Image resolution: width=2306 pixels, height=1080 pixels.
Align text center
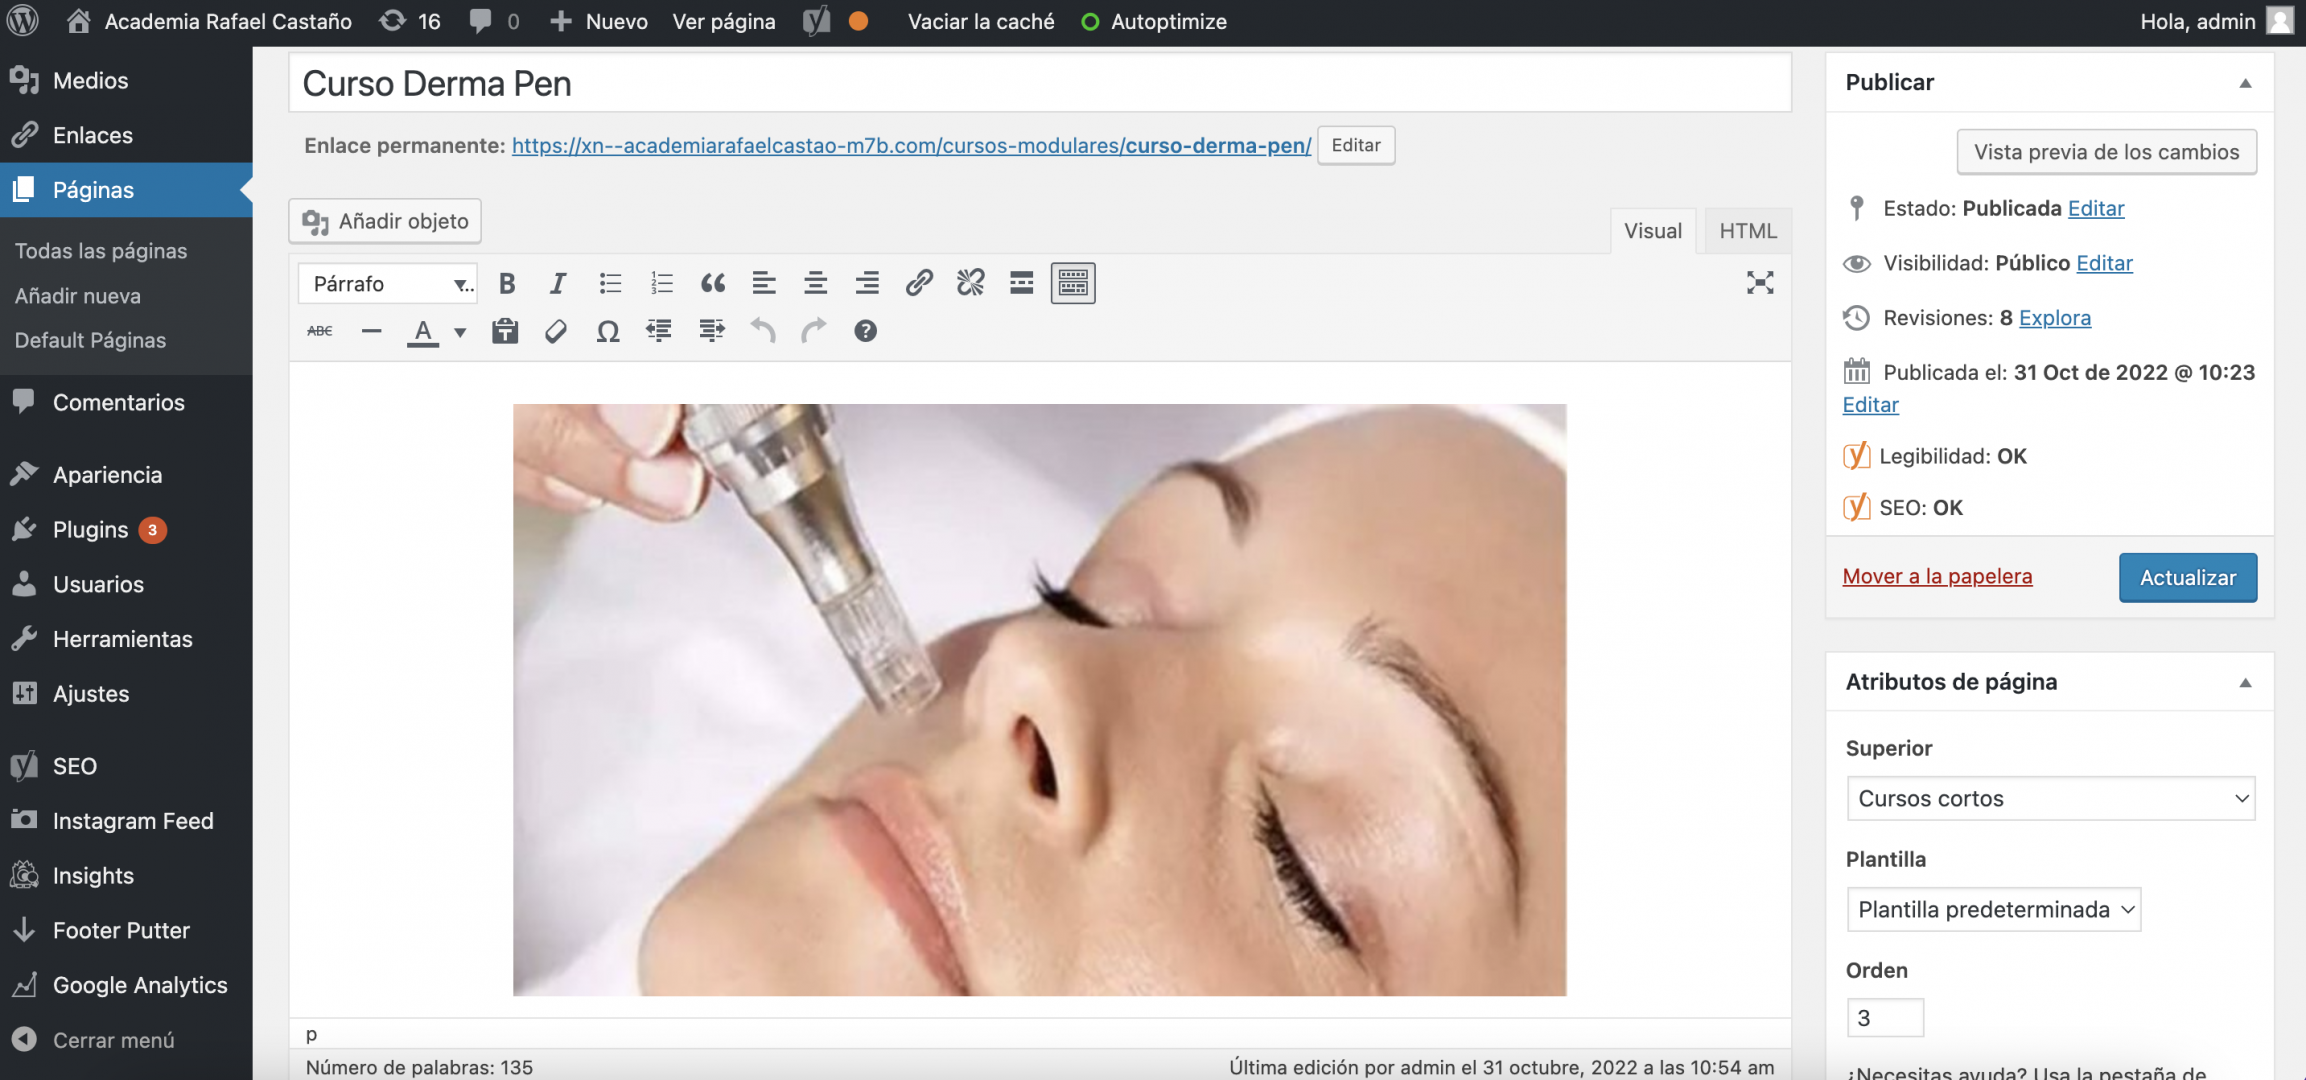tap(816, 284)
